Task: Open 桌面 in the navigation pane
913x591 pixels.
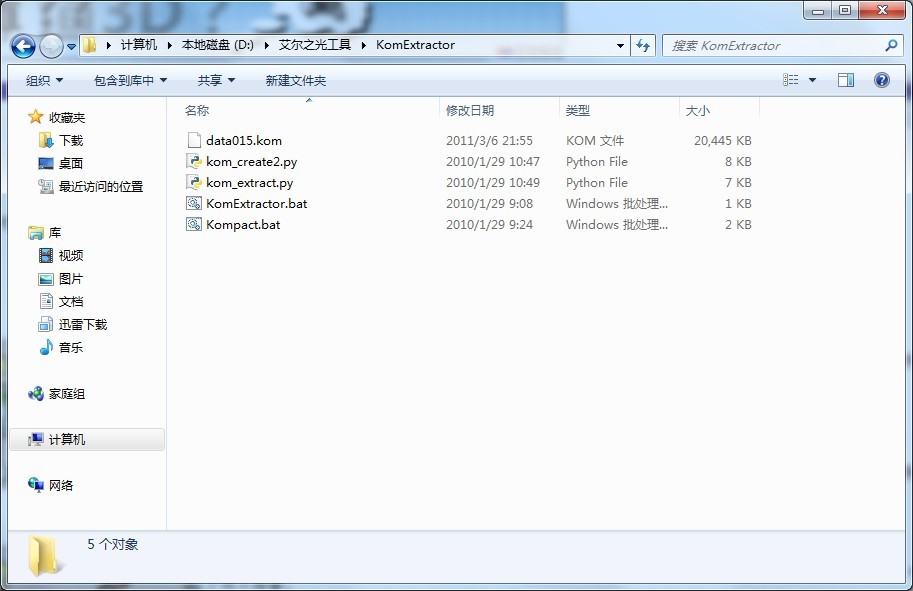Action: (x=71, y=164)
